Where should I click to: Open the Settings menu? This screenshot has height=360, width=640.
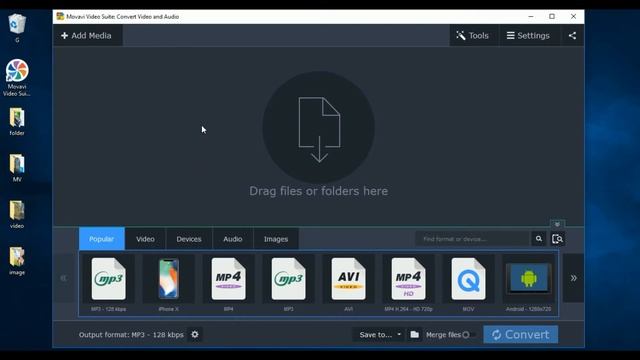pyautogui.click(x=529, y=36)
